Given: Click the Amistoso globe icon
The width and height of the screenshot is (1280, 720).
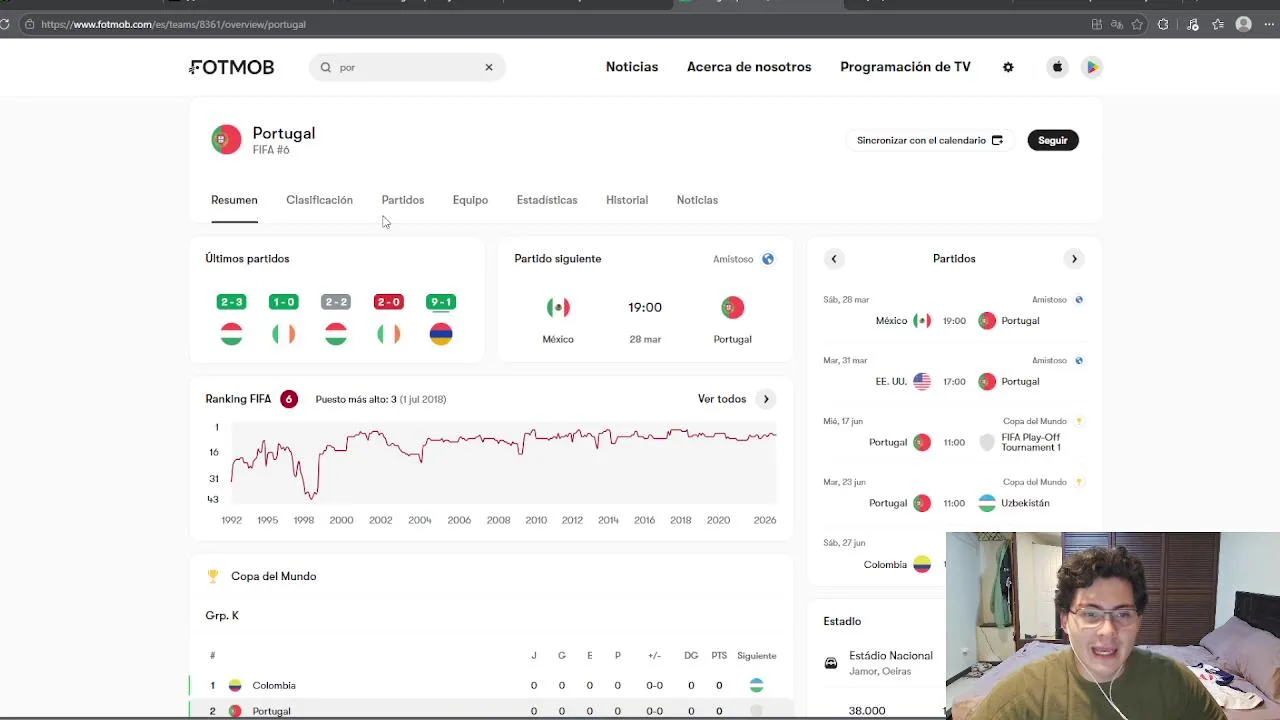Looking at the screenshot, I should coord(768,259).
